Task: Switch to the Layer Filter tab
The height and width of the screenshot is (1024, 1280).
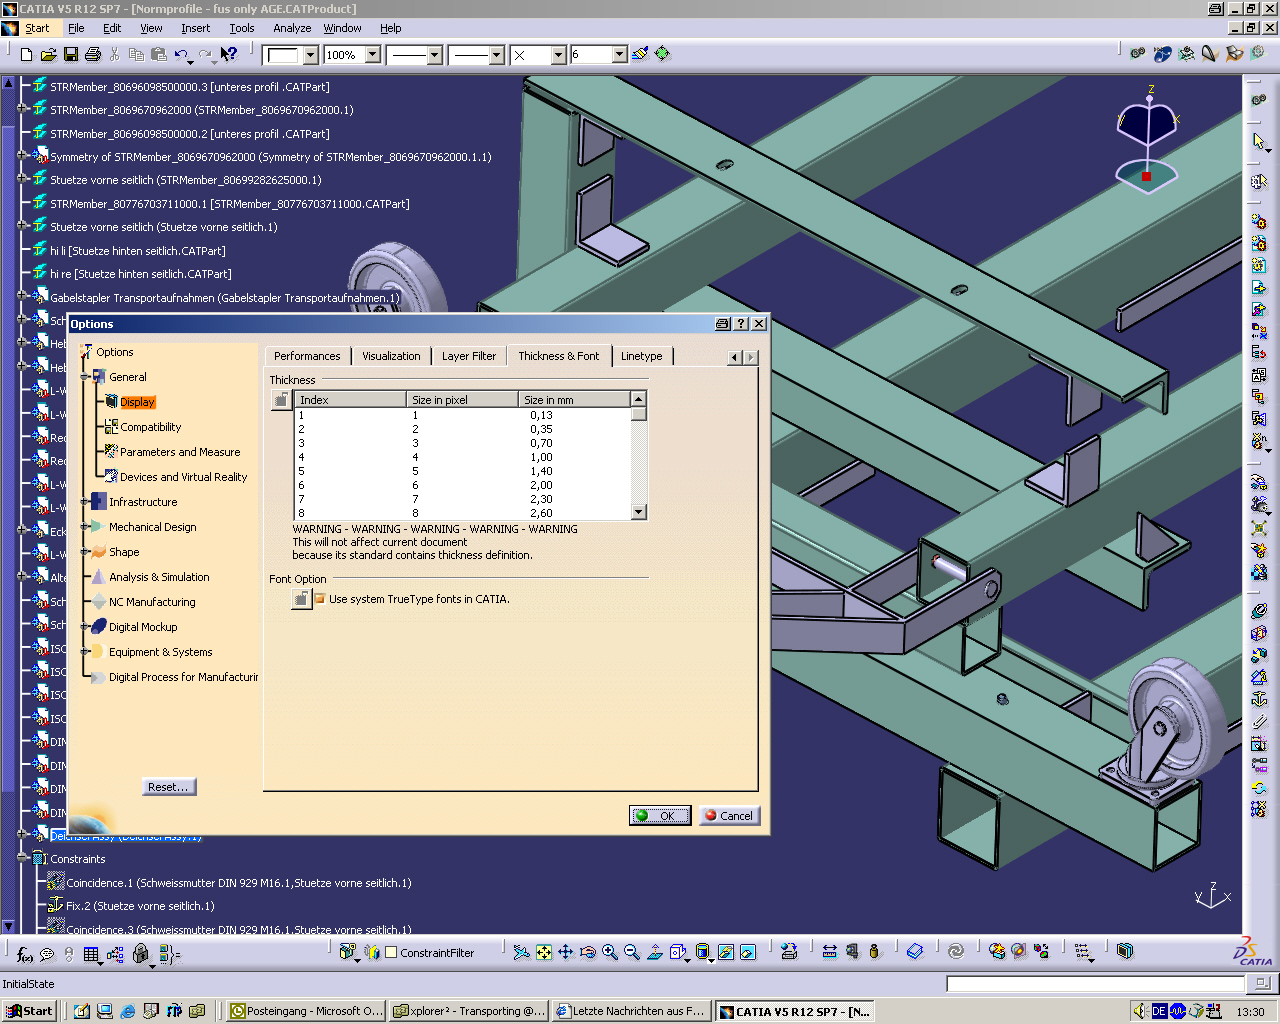Action: coord(469,356)
